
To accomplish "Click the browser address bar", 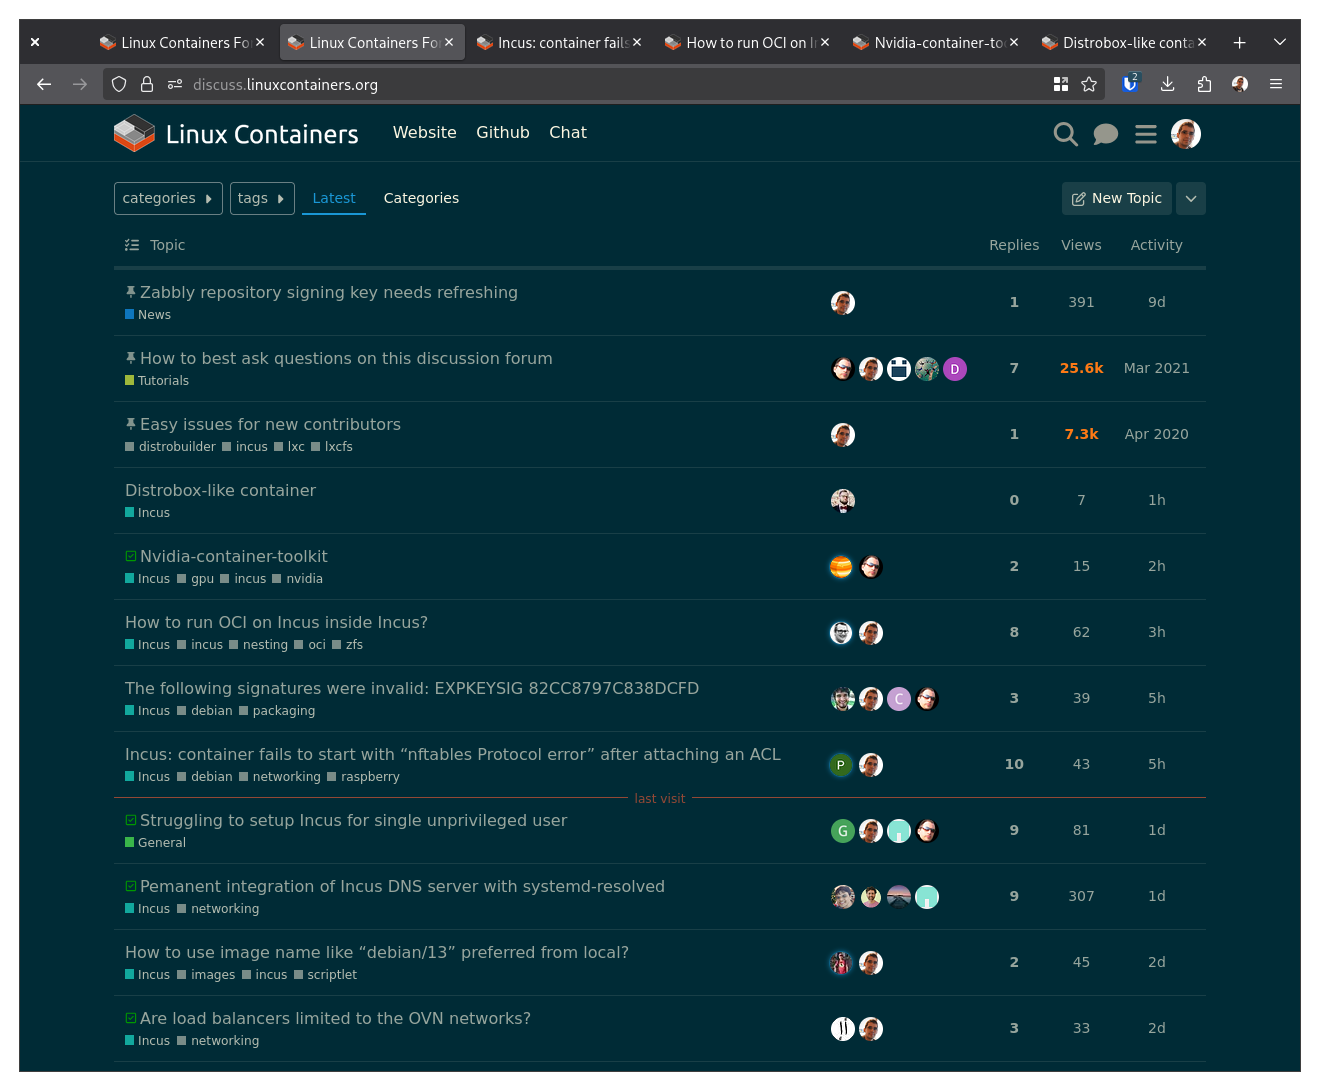I will pyautogui.click(x=600, y=85).
